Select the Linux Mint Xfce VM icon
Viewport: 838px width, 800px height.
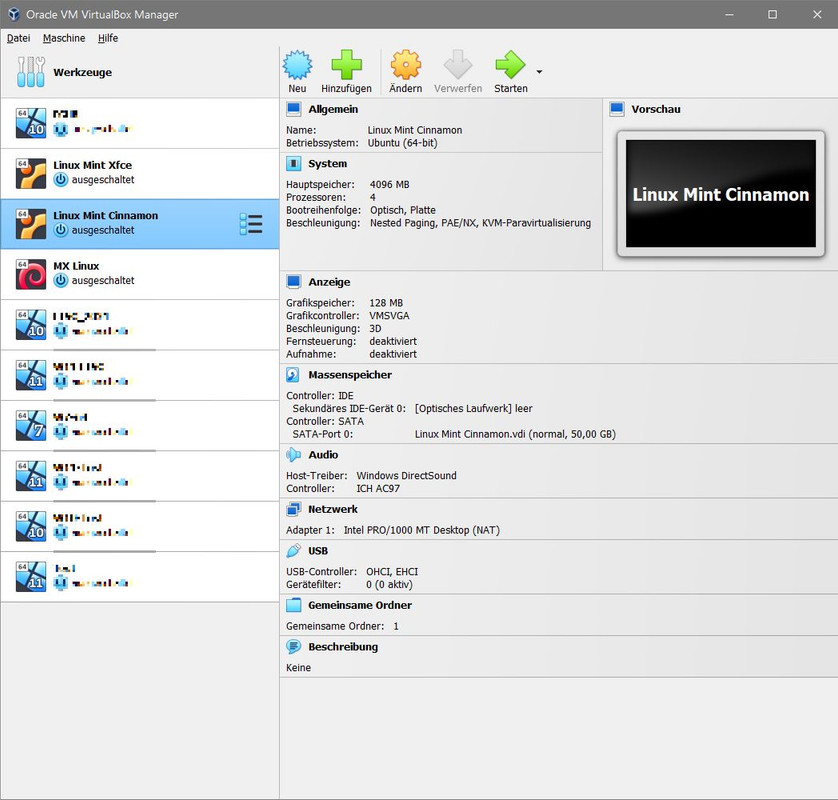coord(31,173)
